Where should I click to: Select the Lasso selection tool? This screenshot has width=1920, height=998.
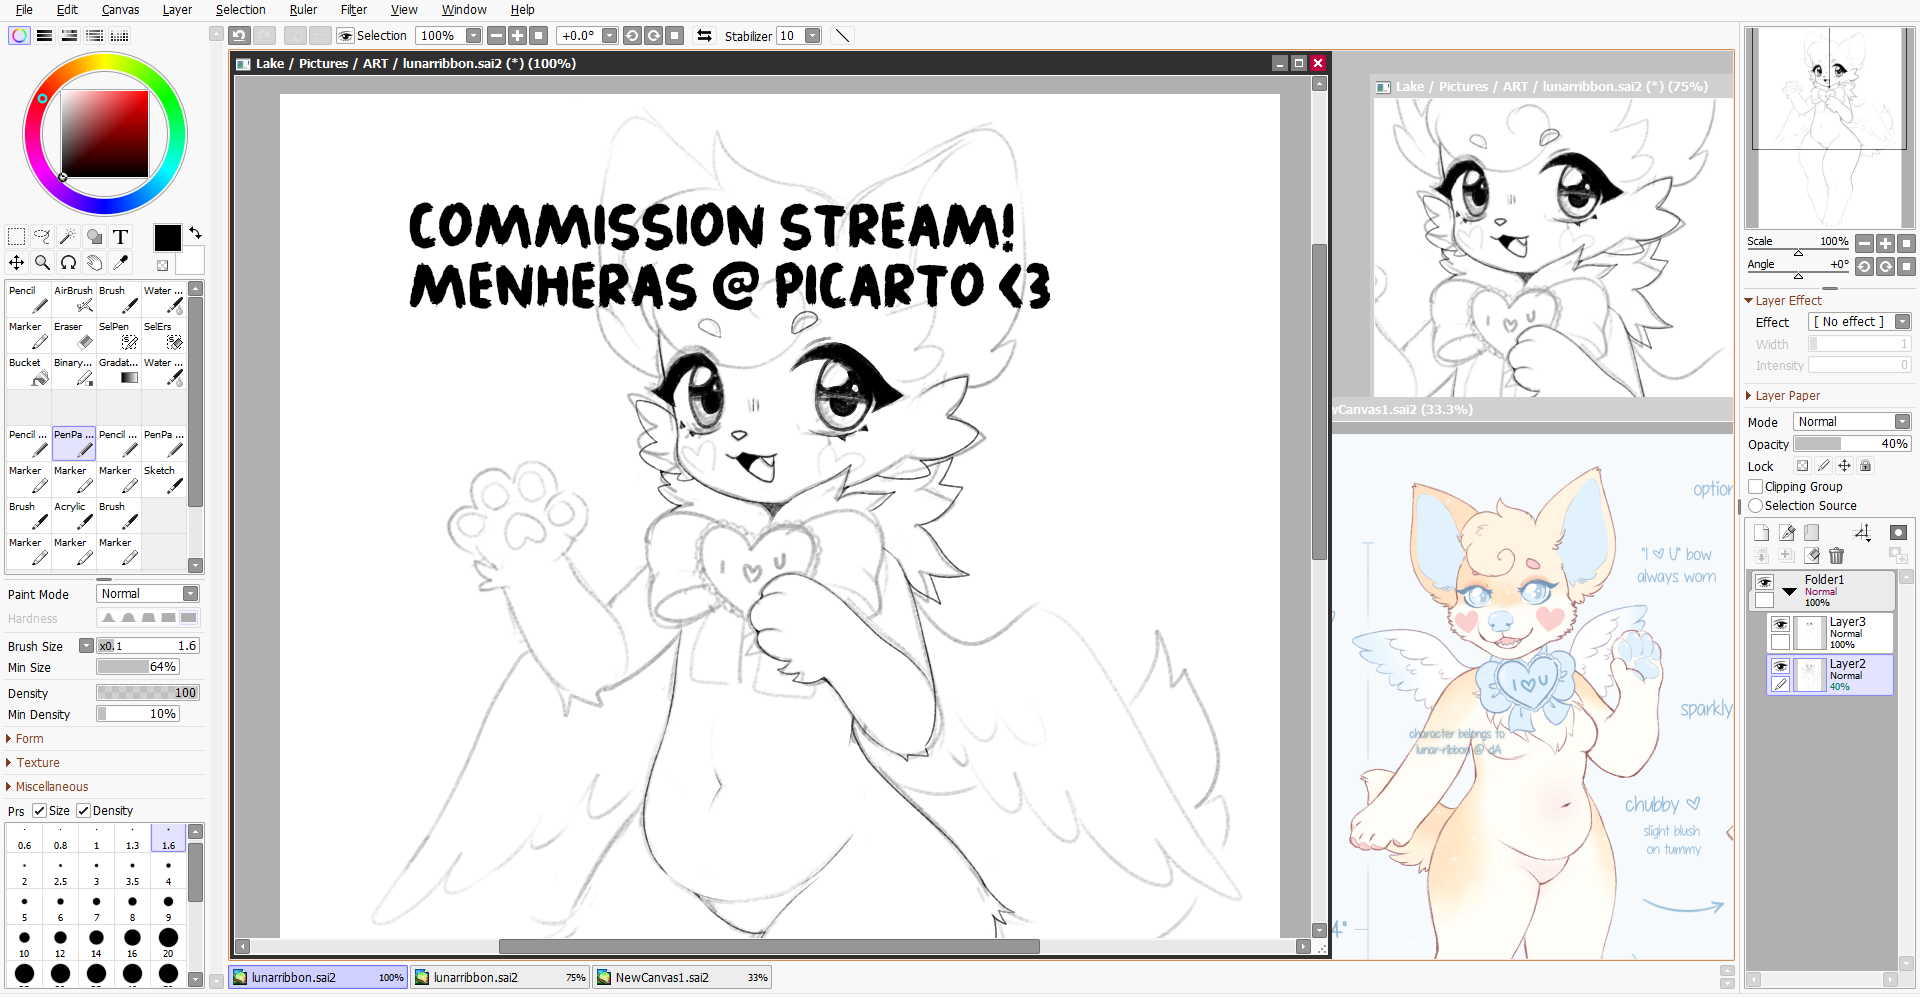42,237
